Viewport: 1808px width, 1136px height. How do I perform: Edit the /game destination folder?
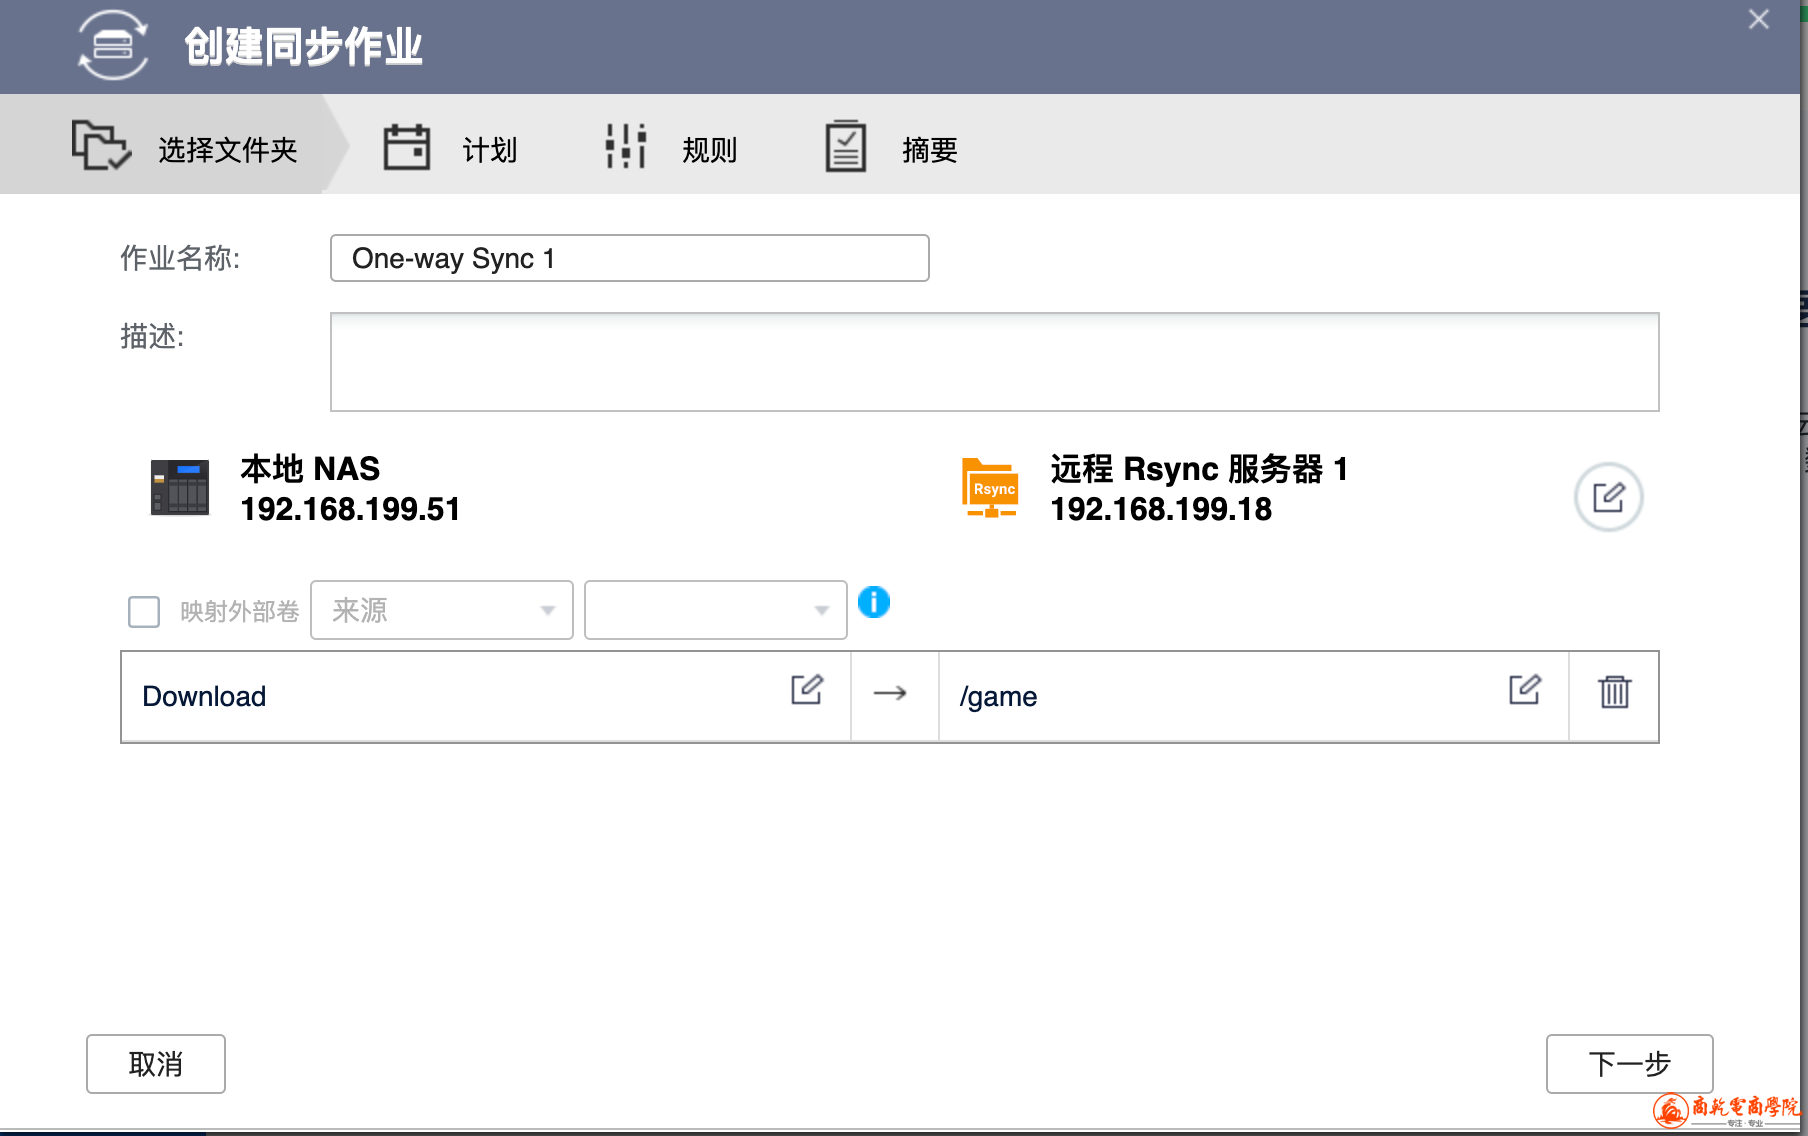tap(1525, 689)
